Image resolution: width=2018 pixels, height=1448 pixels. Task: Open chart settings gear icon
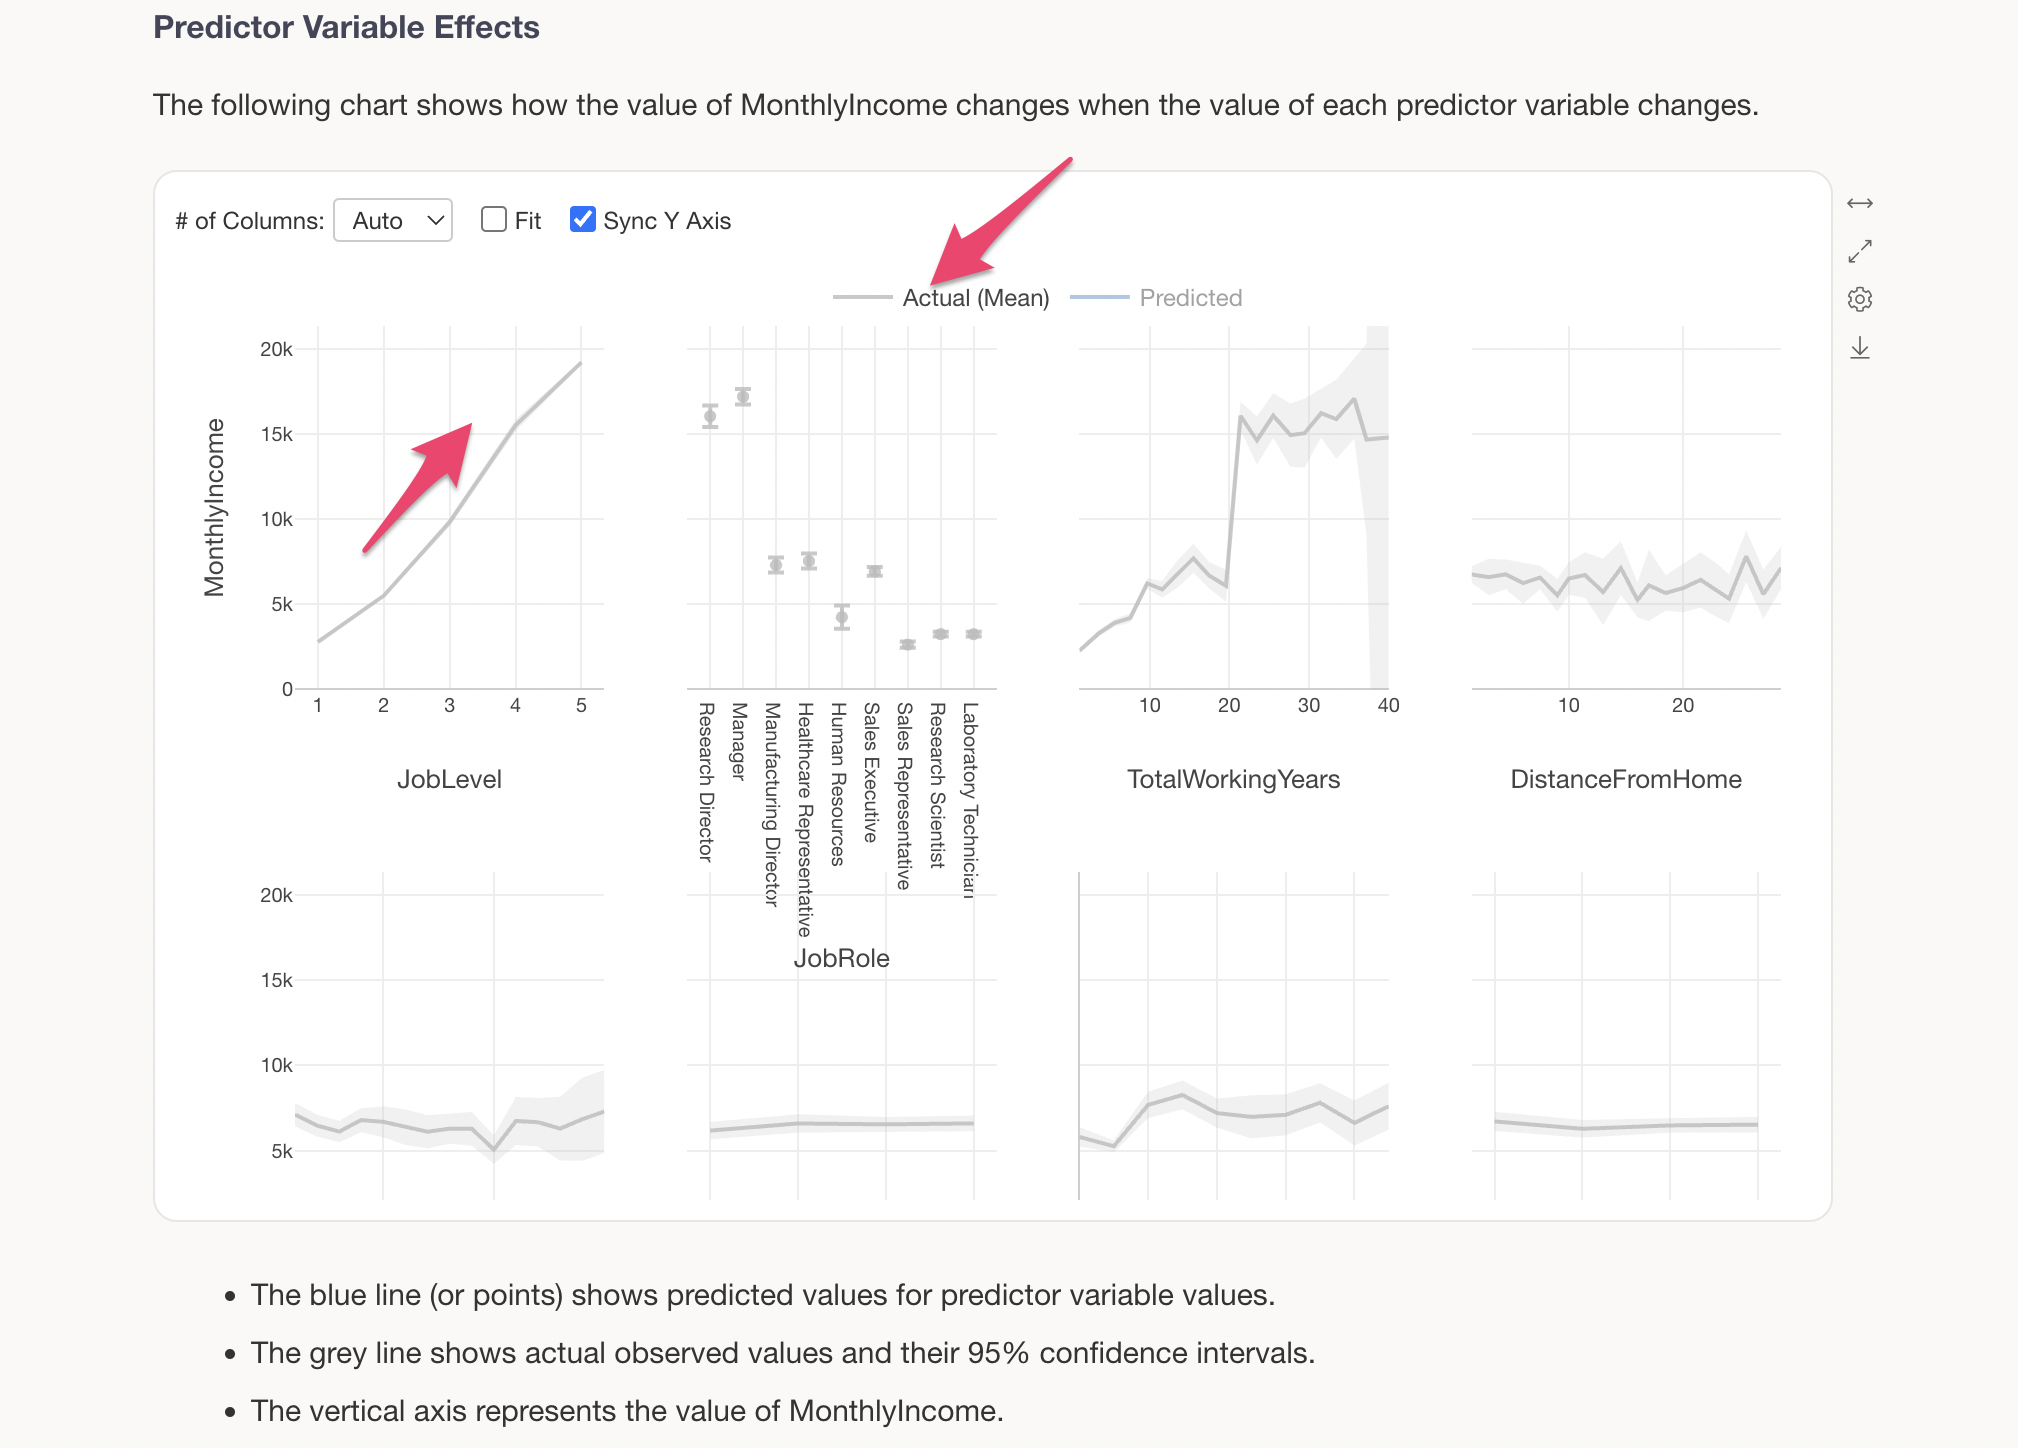pyautogui.click(x=1859, y=299)
